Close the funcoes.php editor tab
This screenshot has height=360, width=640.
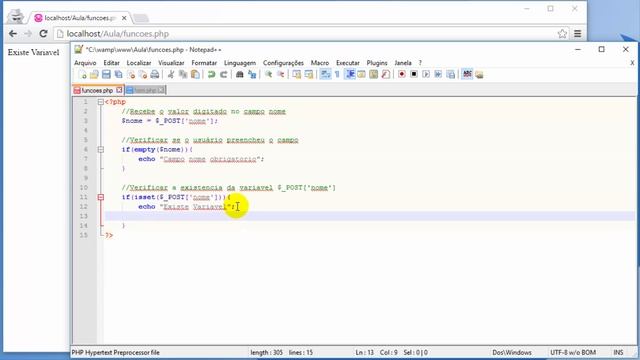pos(119,90)
